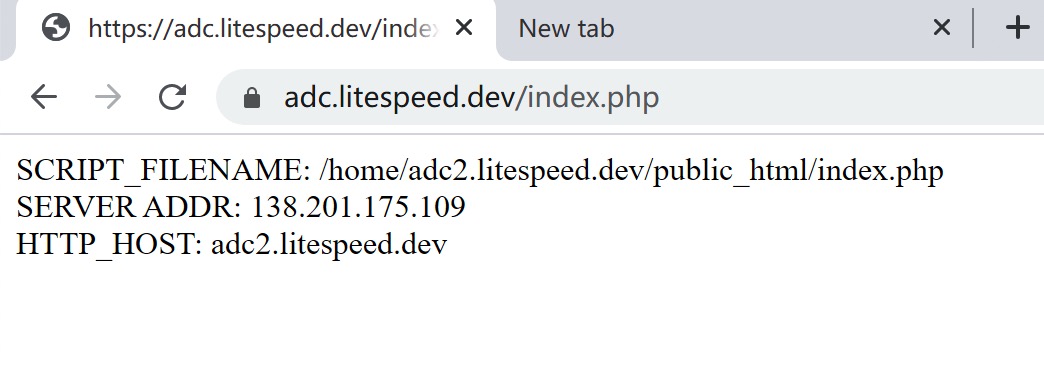This screenshot has height=372, width=1044.
Task: Click empty address bar space after URL
Action: [852, 98]
